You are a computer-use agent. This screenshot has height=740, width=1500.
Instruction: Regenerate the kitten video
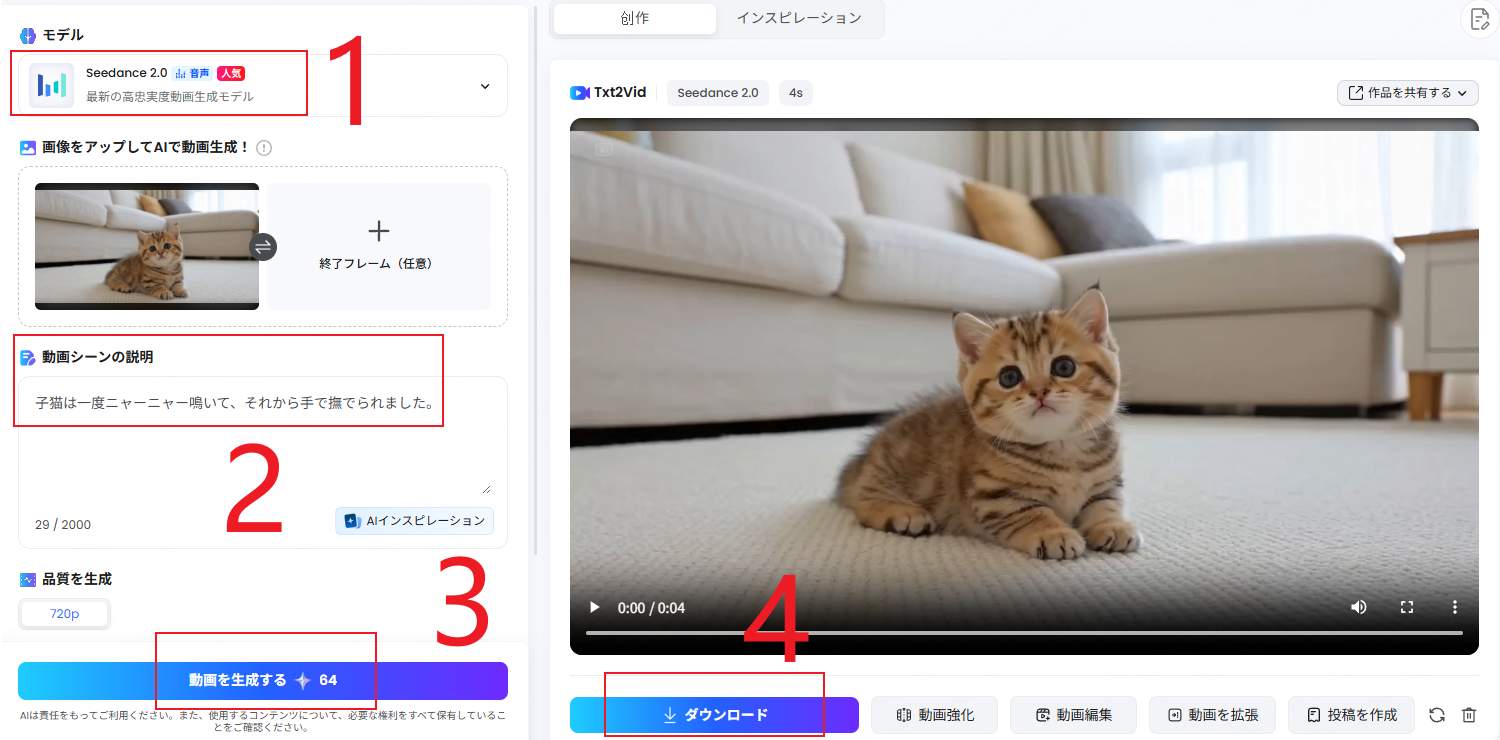(1437, 714)
